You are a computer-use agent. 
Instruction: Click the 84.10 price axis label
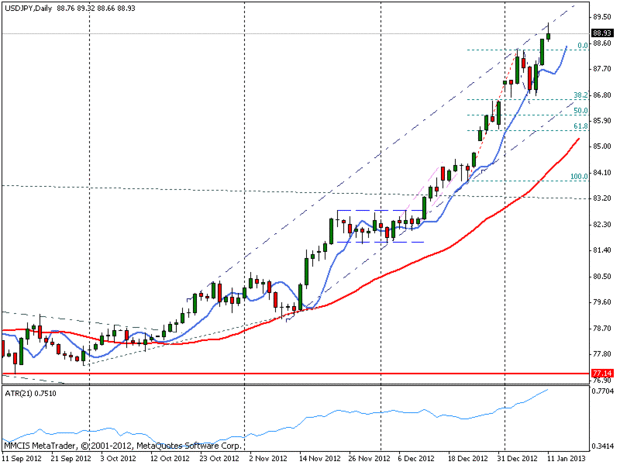pos(602,172)
